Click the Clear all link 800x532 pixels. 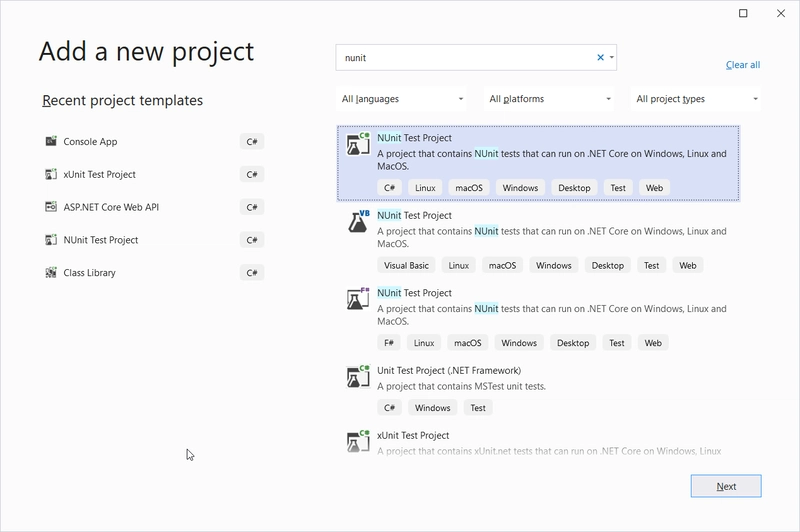743,65
